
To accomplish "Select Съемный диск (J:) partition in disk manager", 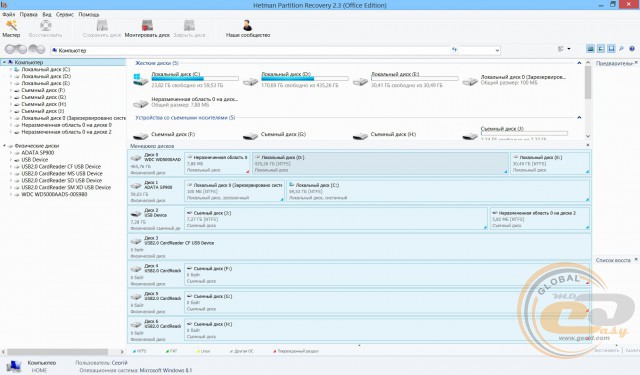I will click(x=336, y=219).
